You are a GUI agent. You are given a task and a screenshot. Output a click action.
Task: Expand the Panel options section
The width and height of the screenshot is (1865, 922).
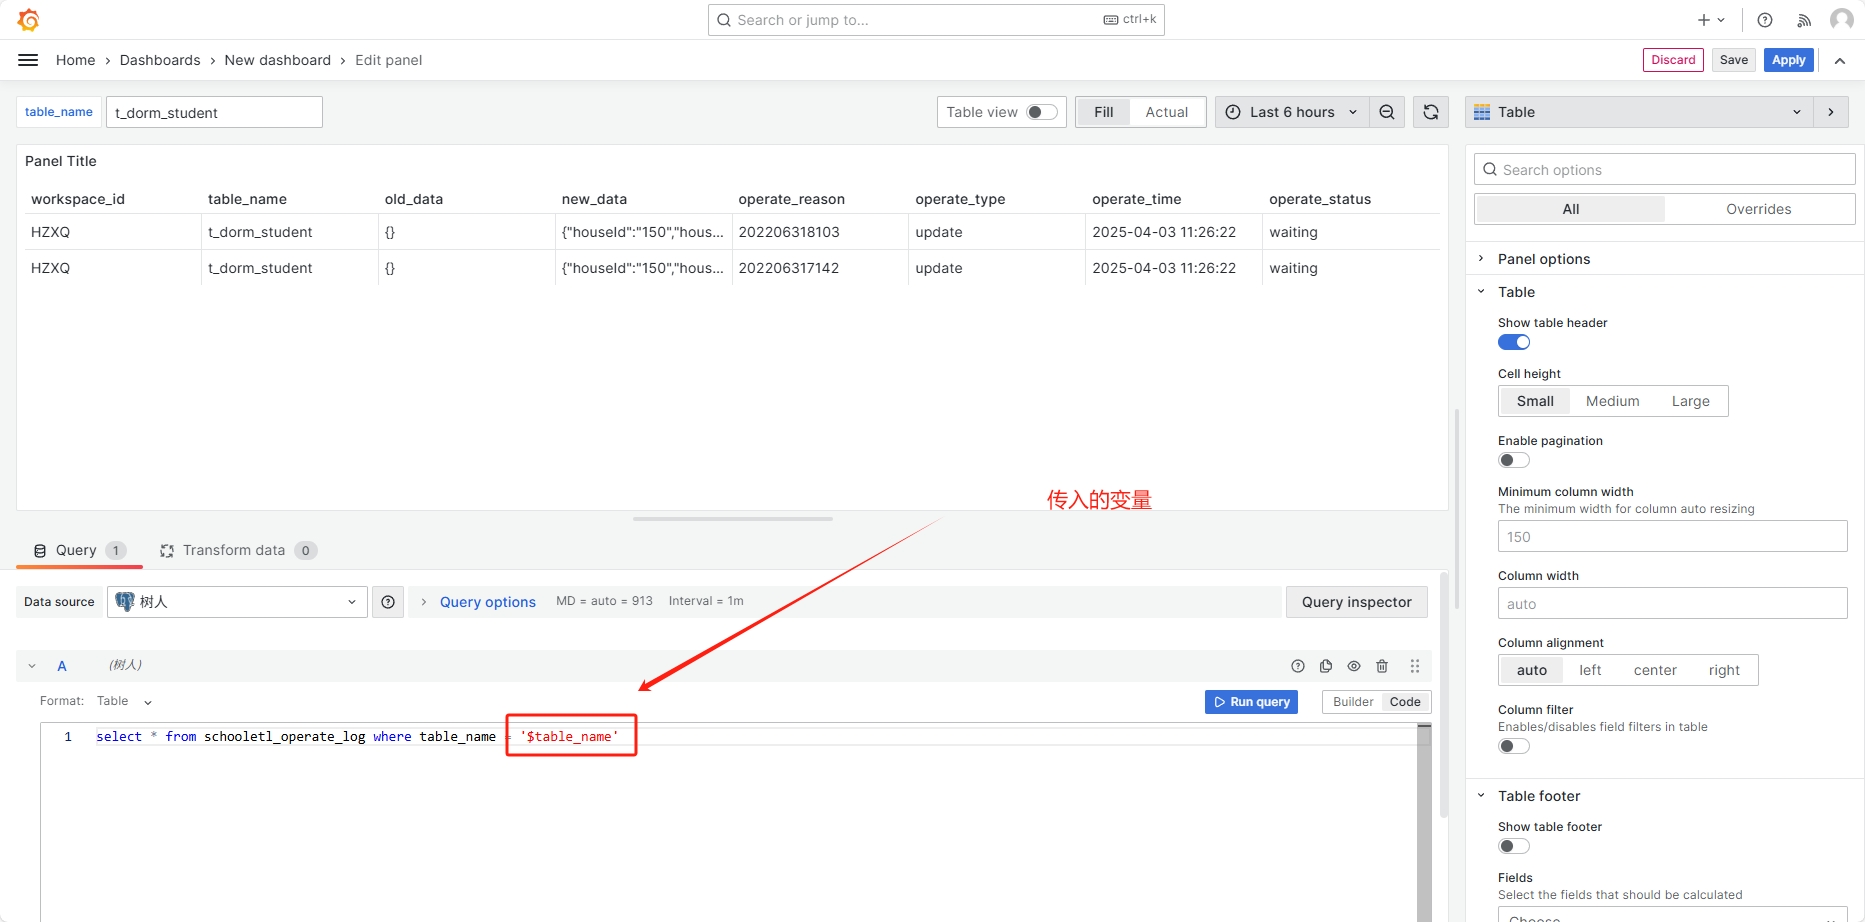click(x=1543, y=259)
